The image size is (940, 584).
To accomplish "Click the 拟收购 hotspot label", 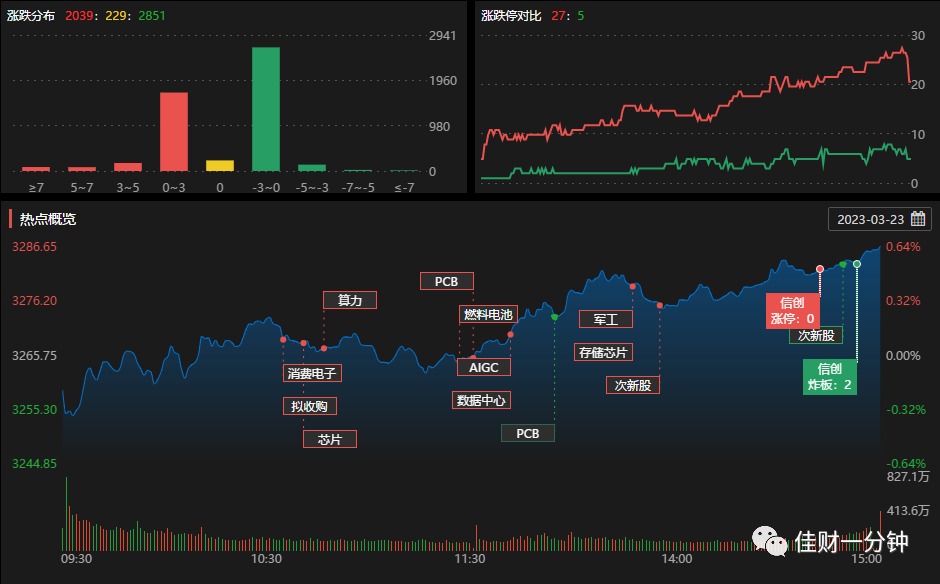I will tap(309, 406).
